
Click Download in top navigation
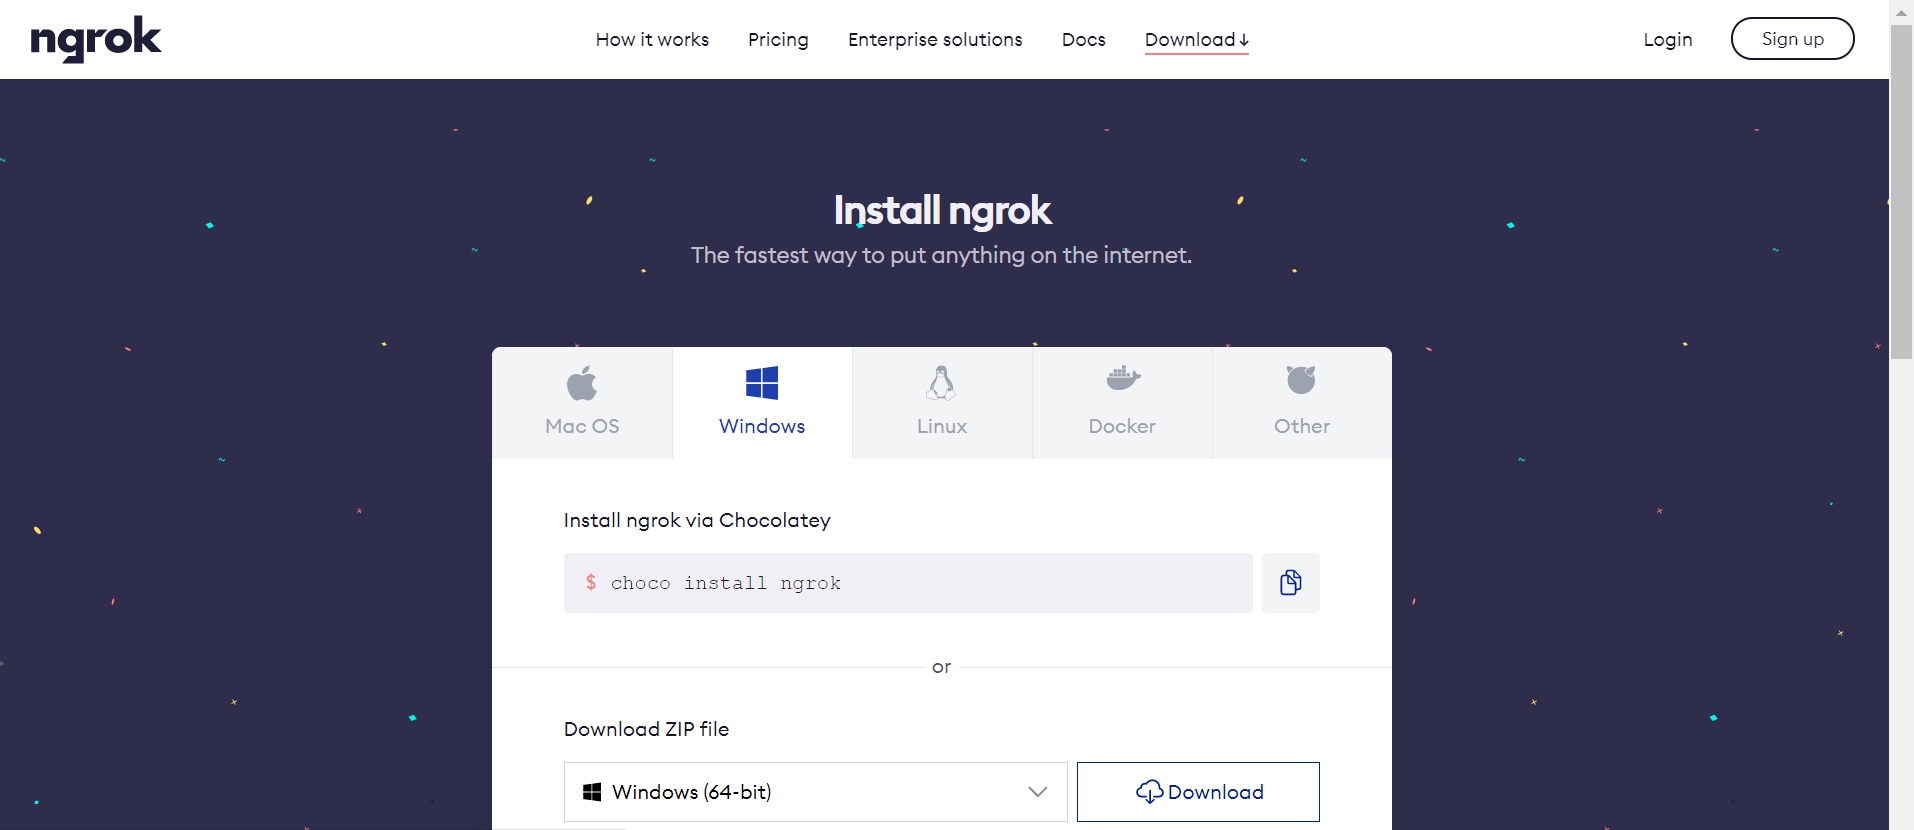coord(1196,39)
